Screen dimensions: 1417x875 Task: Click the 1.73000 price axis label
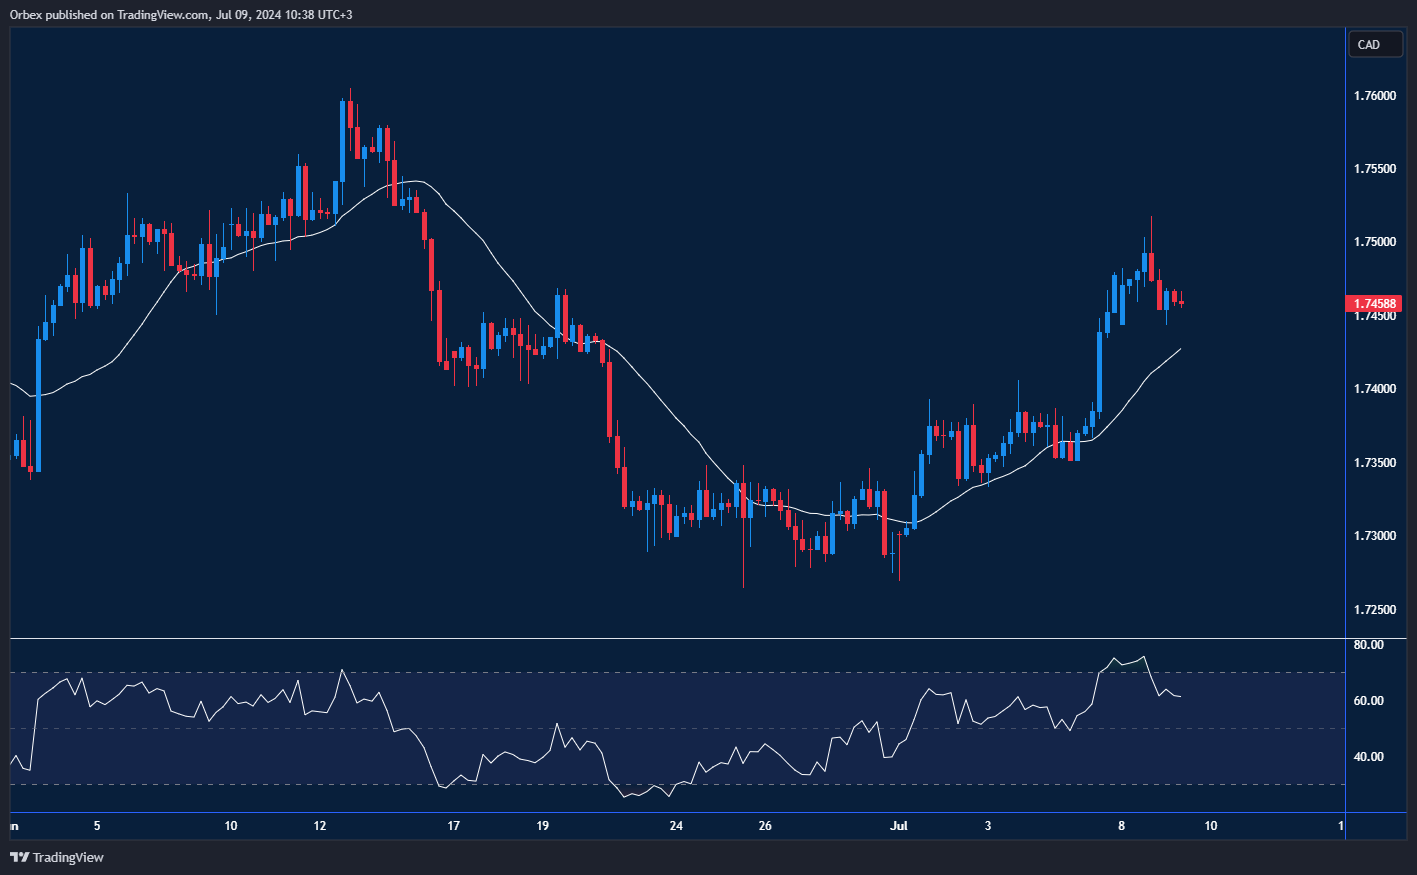(x=1374, y=536)
